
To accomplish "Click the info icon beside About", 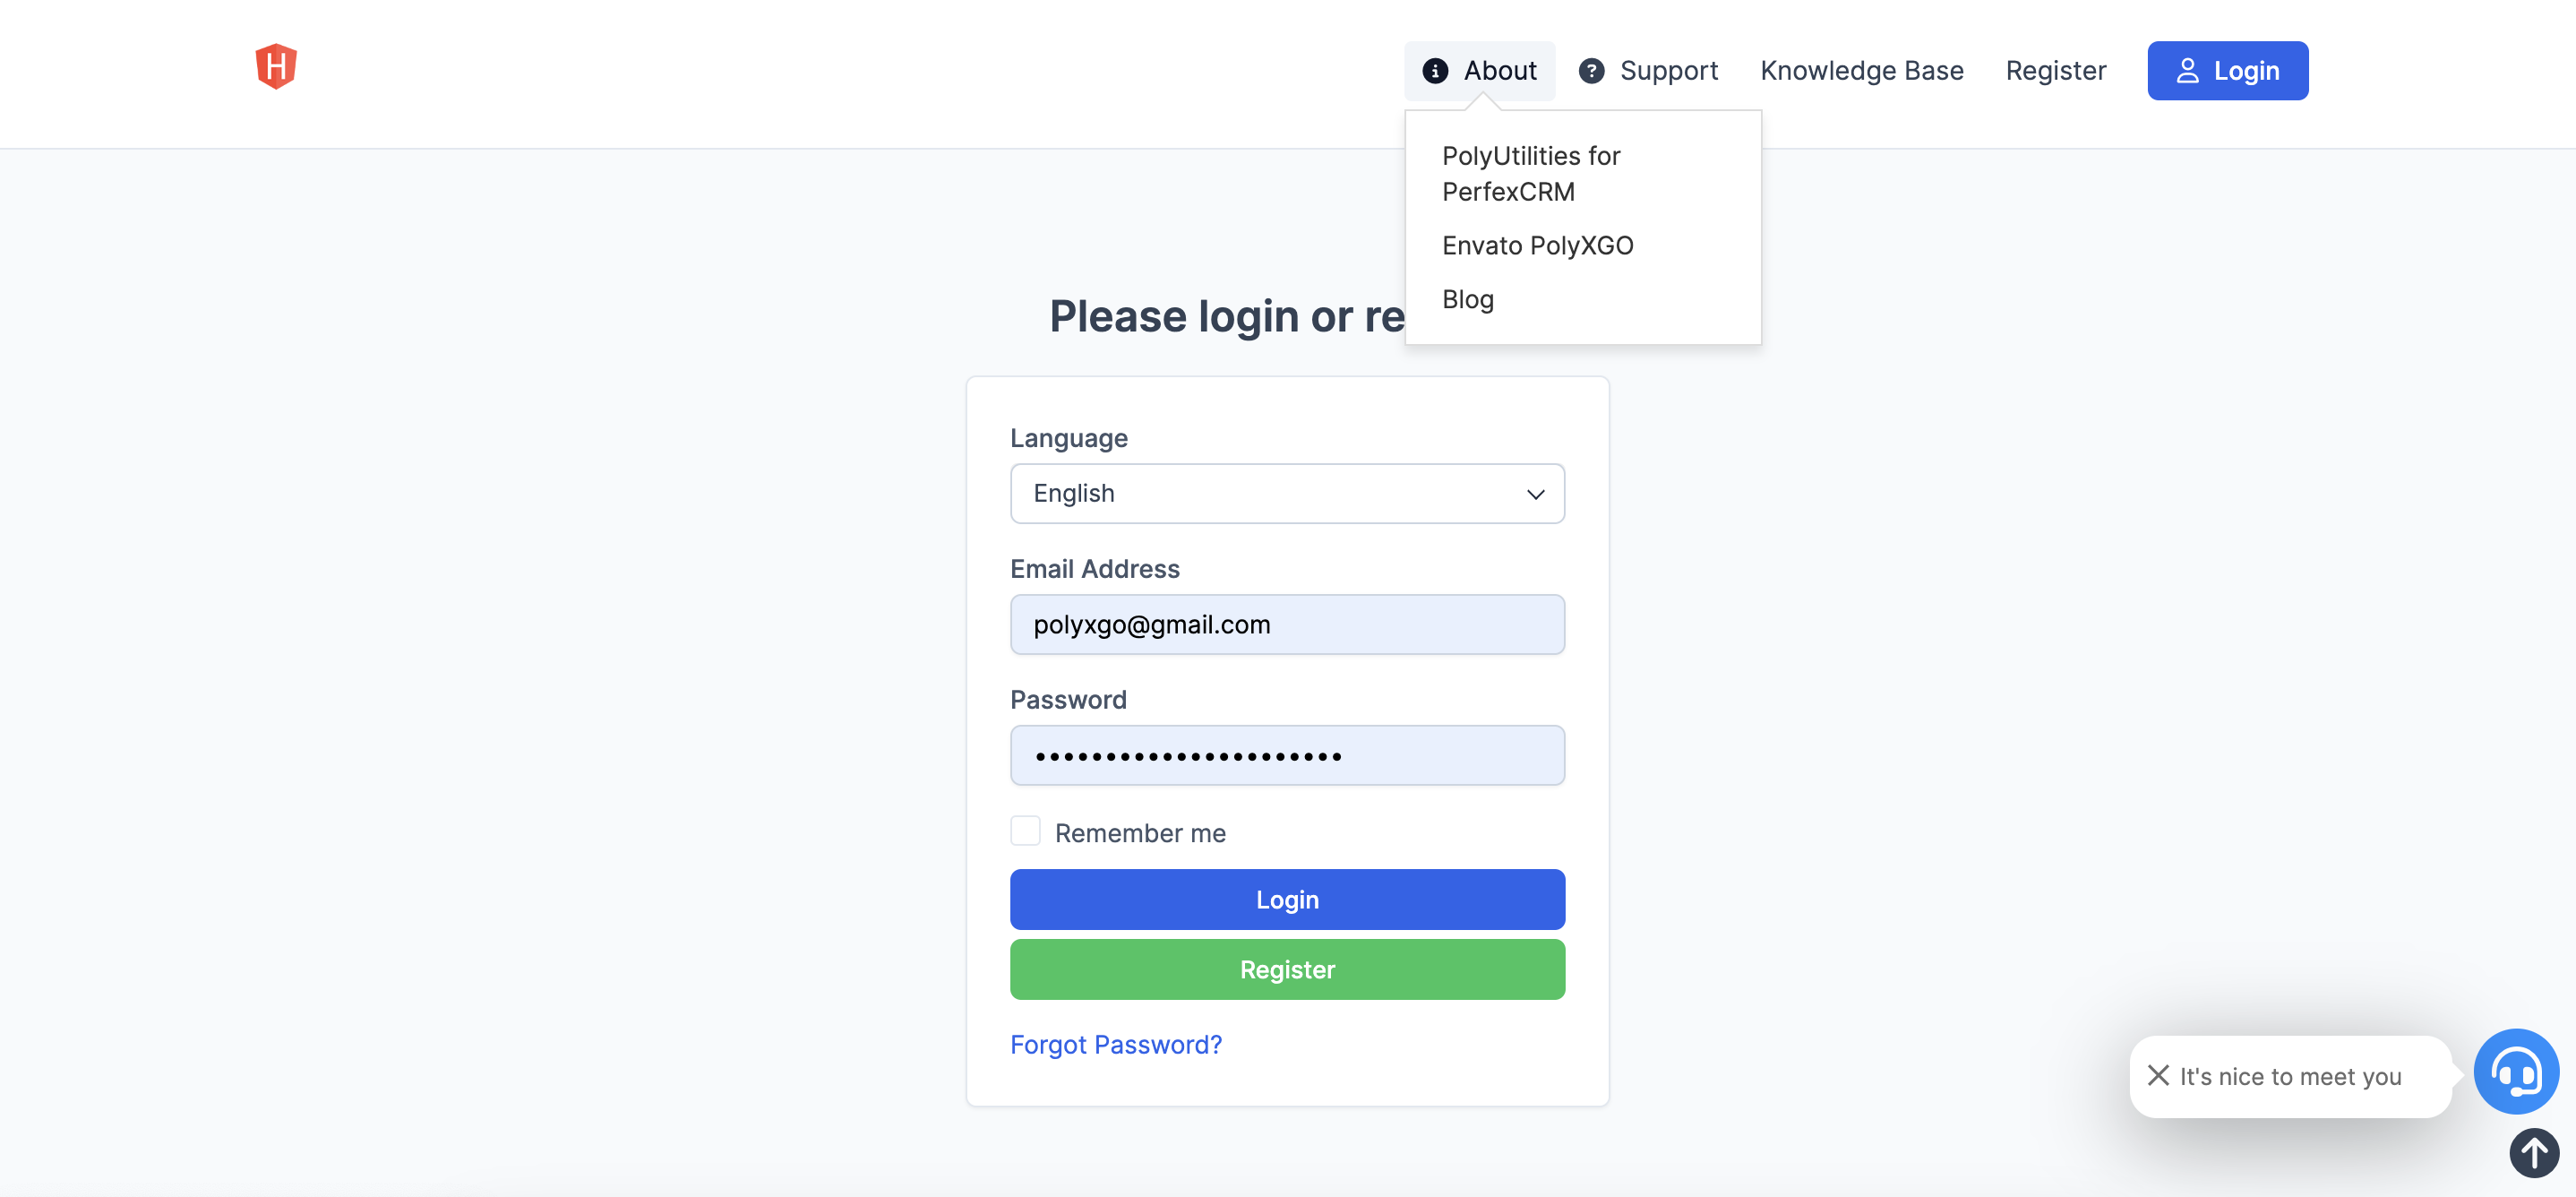I will pyautogui.click(x=1436, y=70).
